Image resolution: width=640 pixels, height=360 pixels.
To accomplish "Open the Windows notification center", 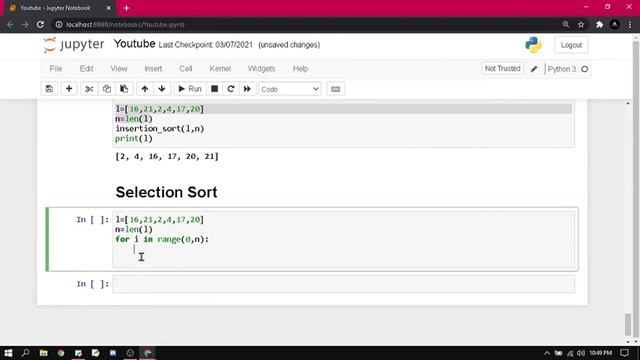I will pos(624,353).
